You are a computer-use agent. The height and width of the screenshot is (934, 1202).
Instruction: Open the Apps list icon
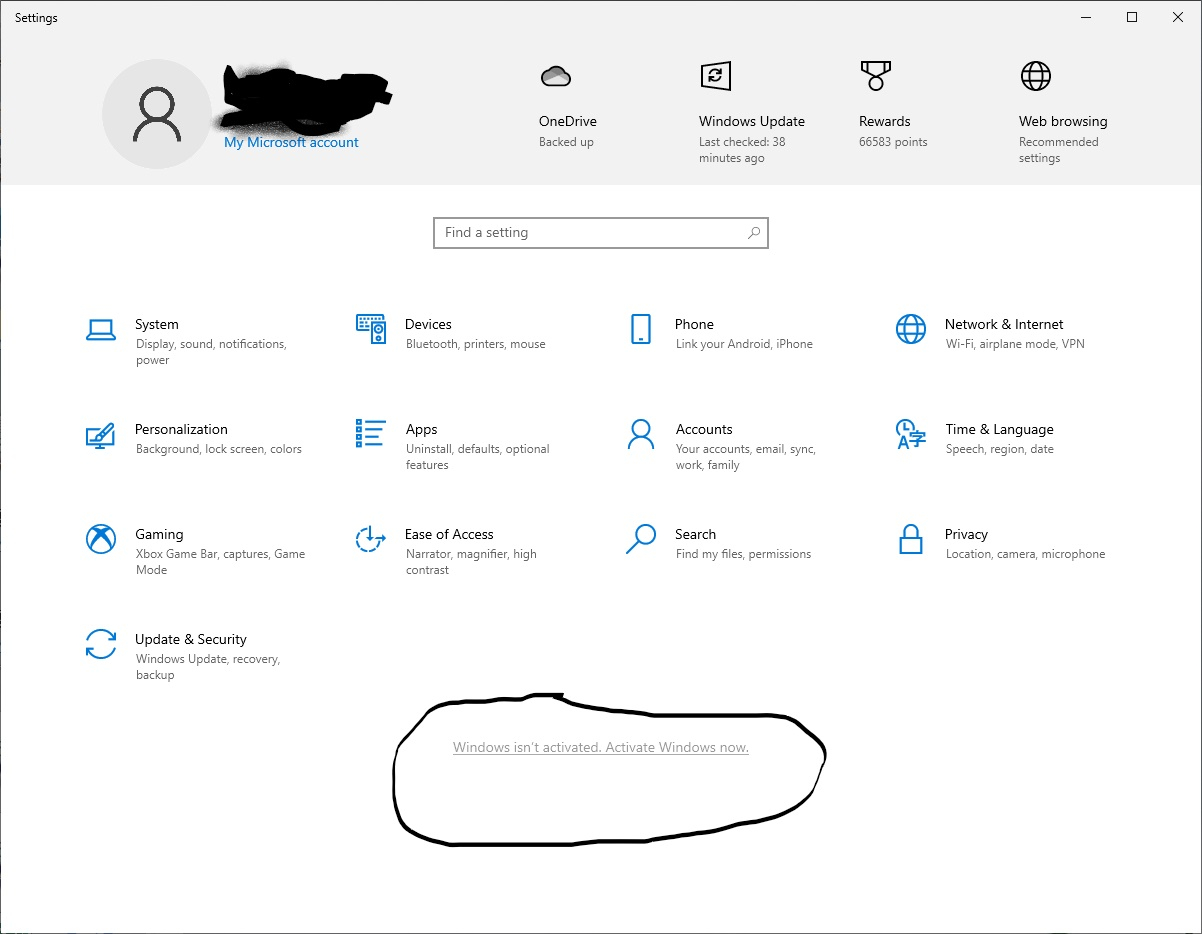coord(371,433)
